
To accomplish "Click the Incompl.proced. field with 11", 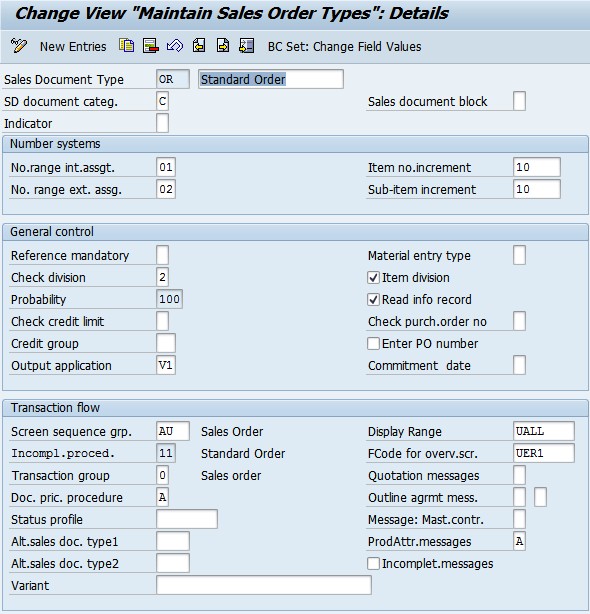I will (166, 453).
